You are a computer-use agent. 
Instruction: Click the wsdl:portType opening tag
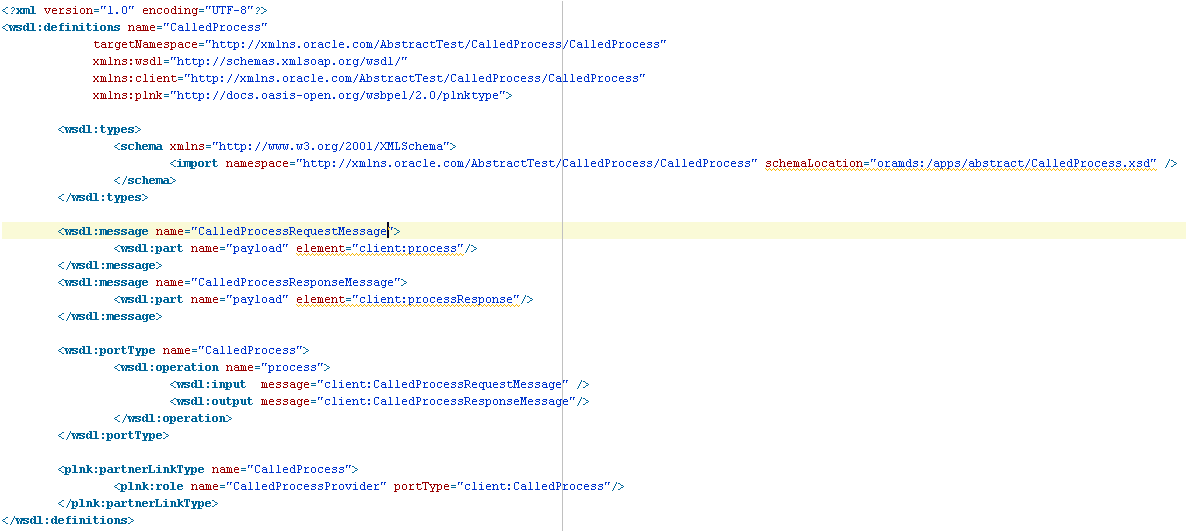click(x=107, y=351)
